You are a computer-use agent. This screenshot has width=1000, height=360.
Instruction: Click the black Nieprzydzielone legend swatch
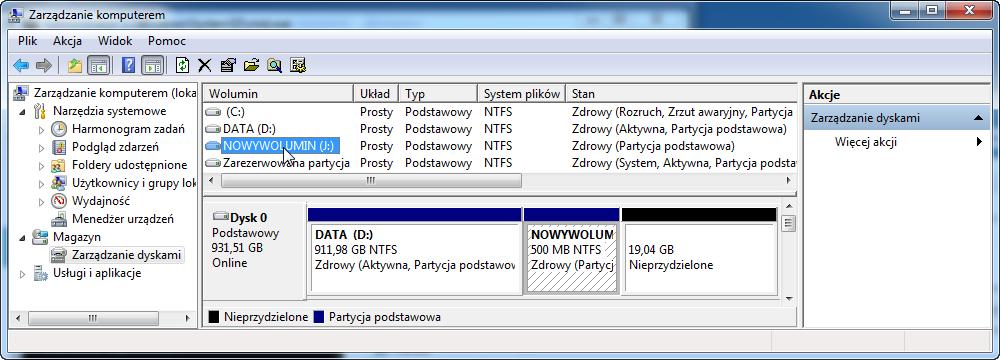click(214, 317)
